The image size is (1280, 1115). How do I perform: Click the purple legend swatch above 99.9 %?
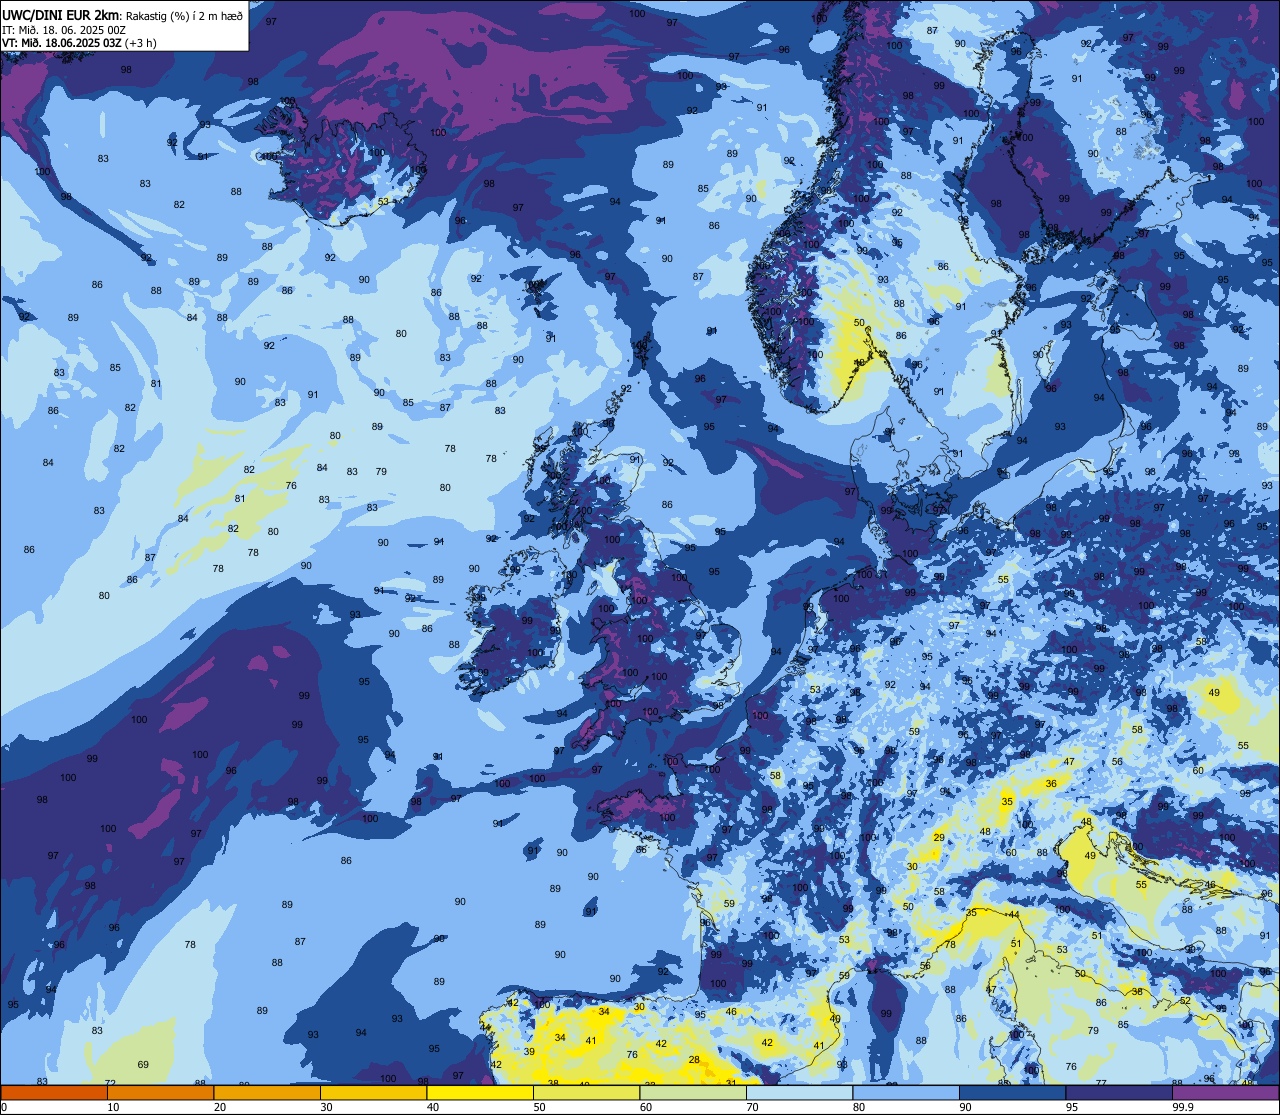[1225, 1093]
